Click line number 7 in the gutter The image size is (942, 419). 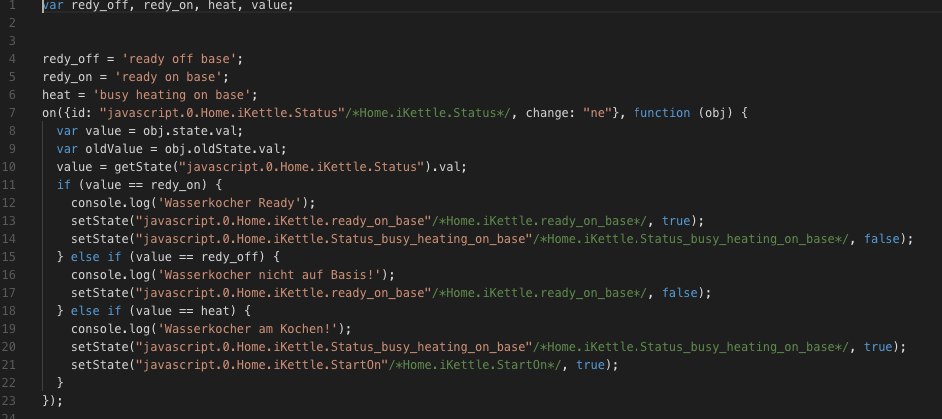coord(12,113)
